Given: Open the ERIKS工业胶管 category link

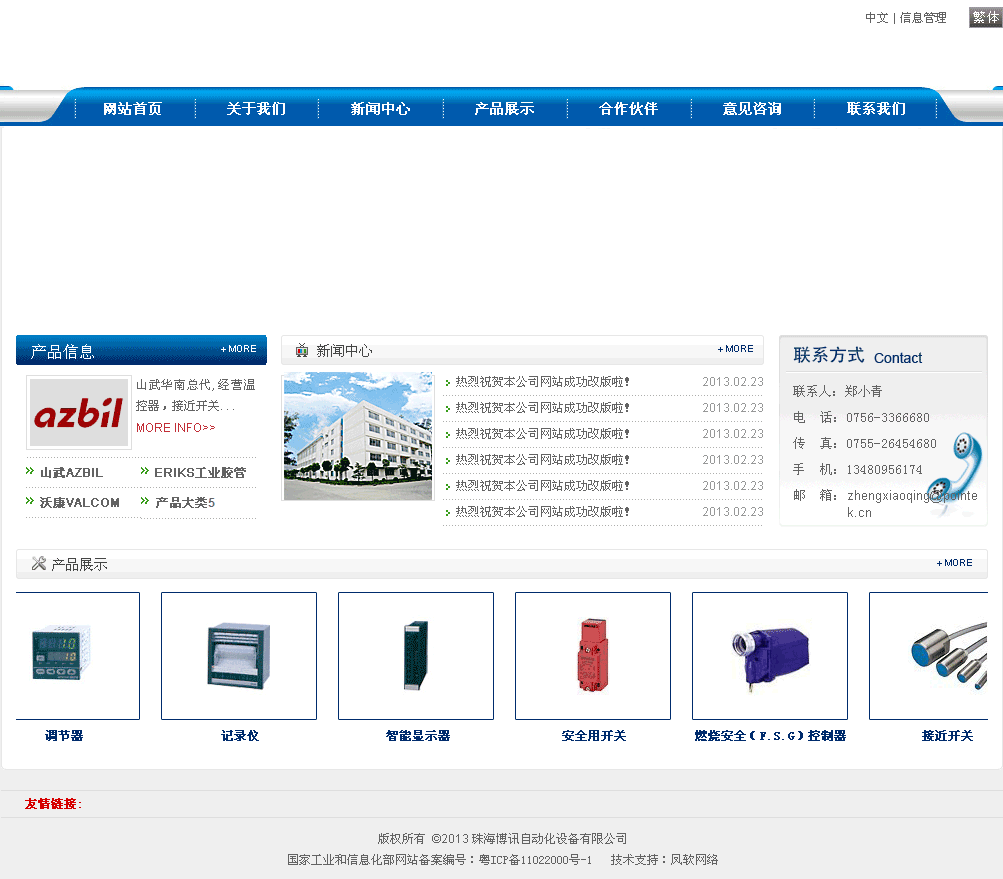Looking at the screenshot, I should click(x=199, y=473).
